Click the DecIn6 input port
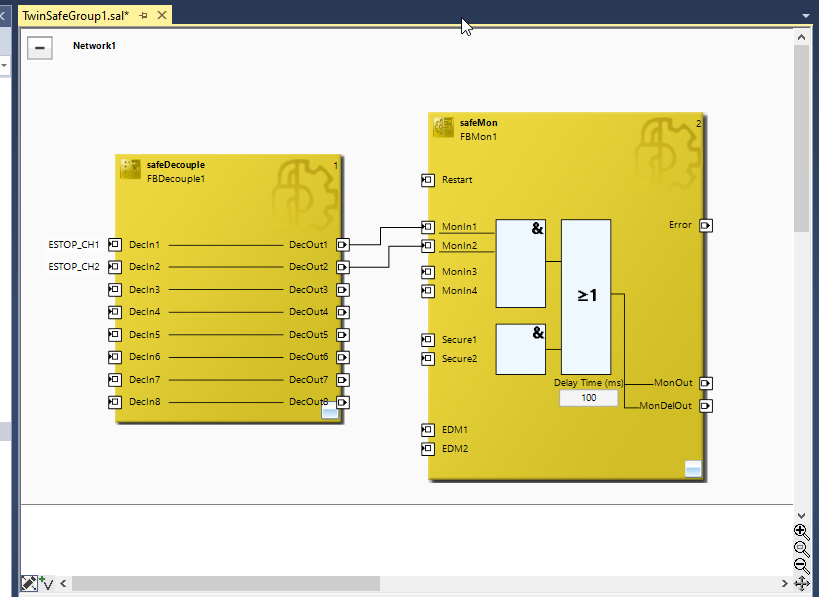The width and height of the screenshot is (819, 597). [115, 357]
